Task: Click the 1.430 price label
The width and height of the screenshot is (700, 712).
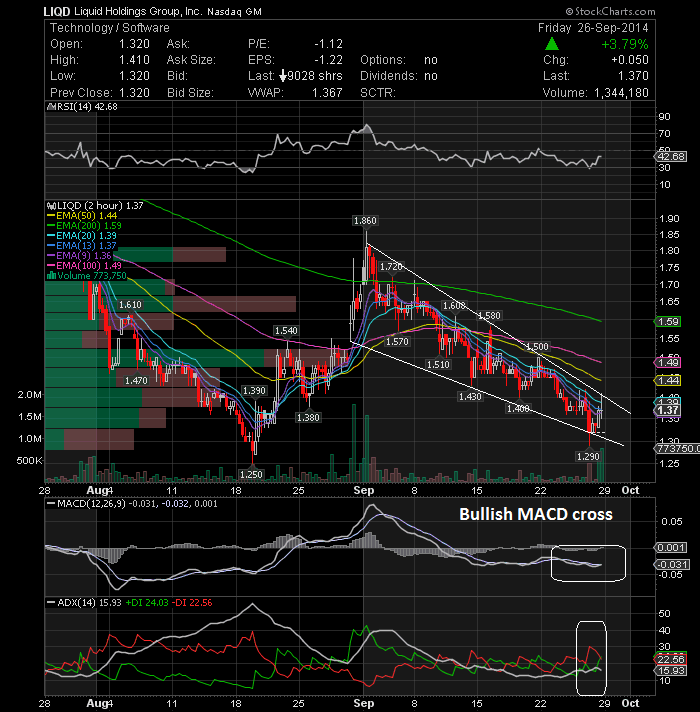Action: (470, 397)
